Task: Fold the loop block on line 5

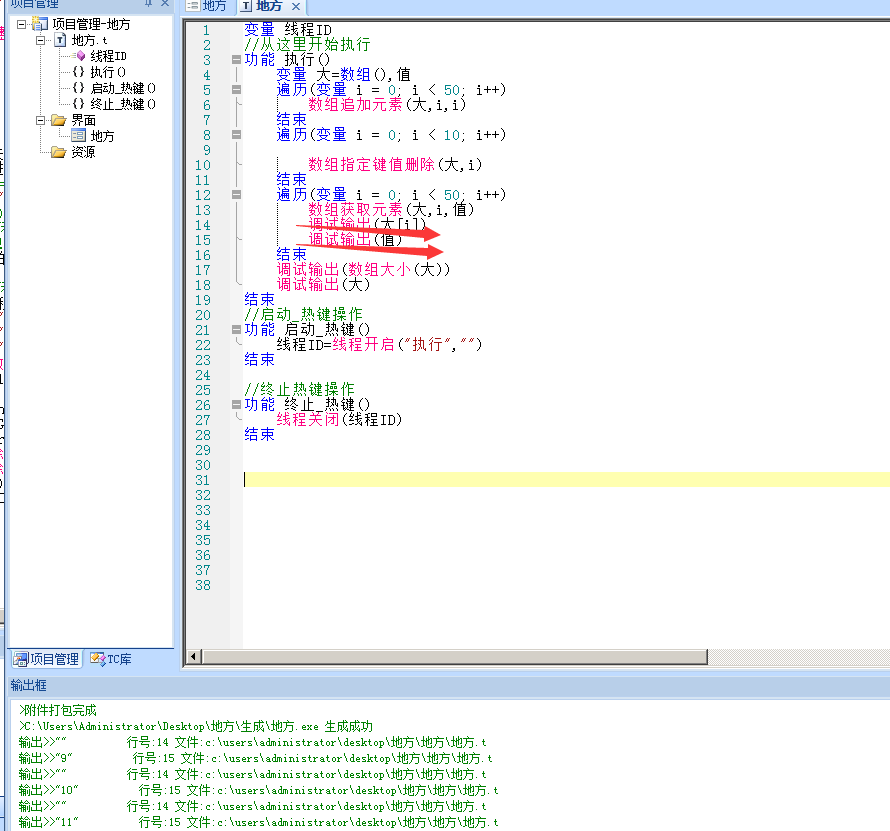Action: coord(236,89)
